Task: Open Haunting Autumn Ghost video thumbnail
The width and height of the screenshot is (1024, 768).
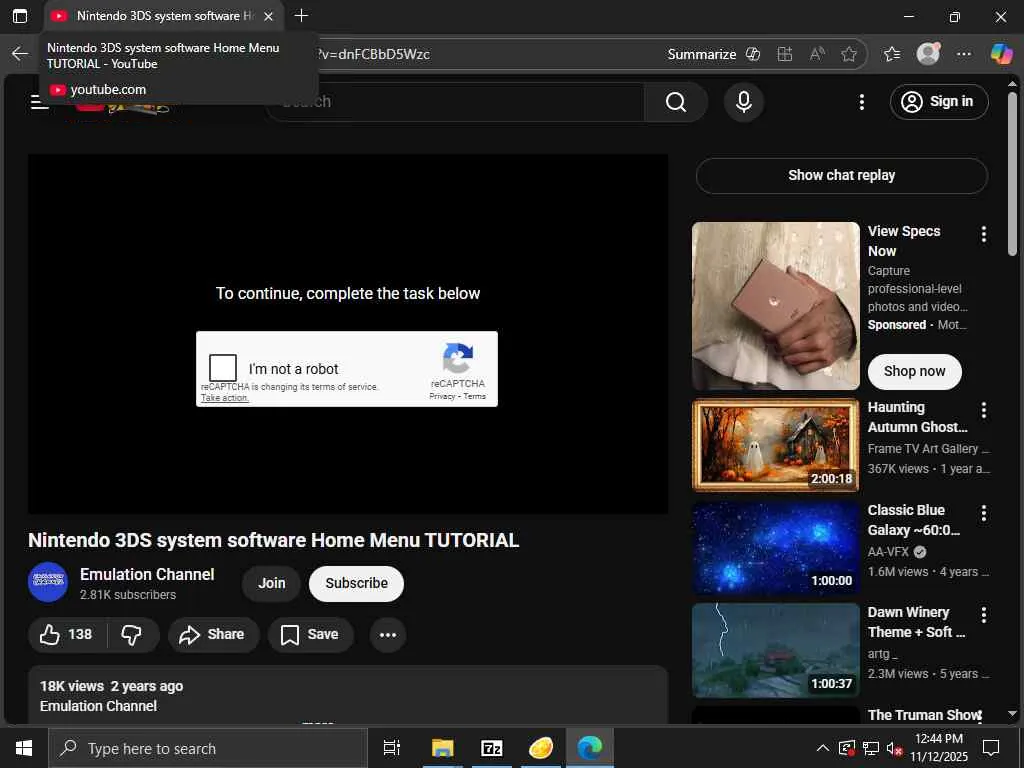Action: tap(776, 445)
